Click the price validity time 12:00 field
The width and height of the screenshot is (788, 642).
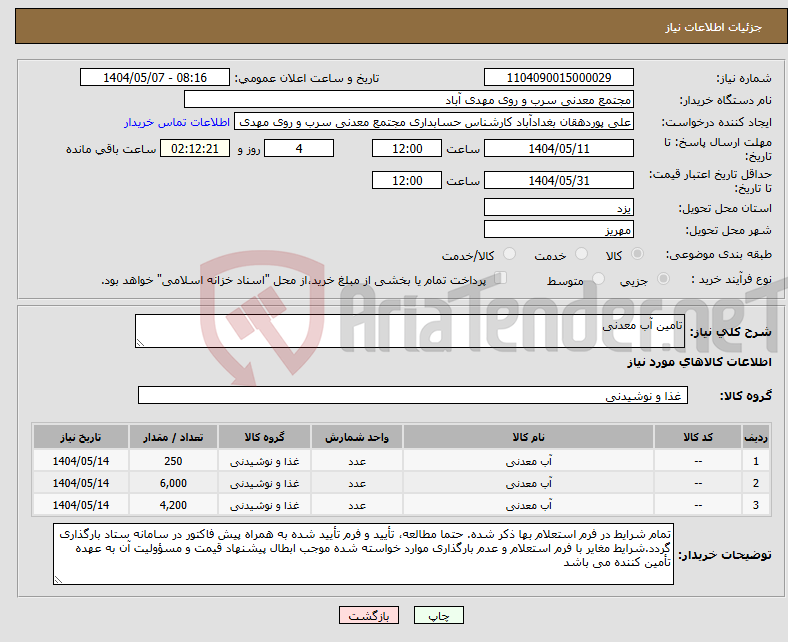click(x=407, y=180)
